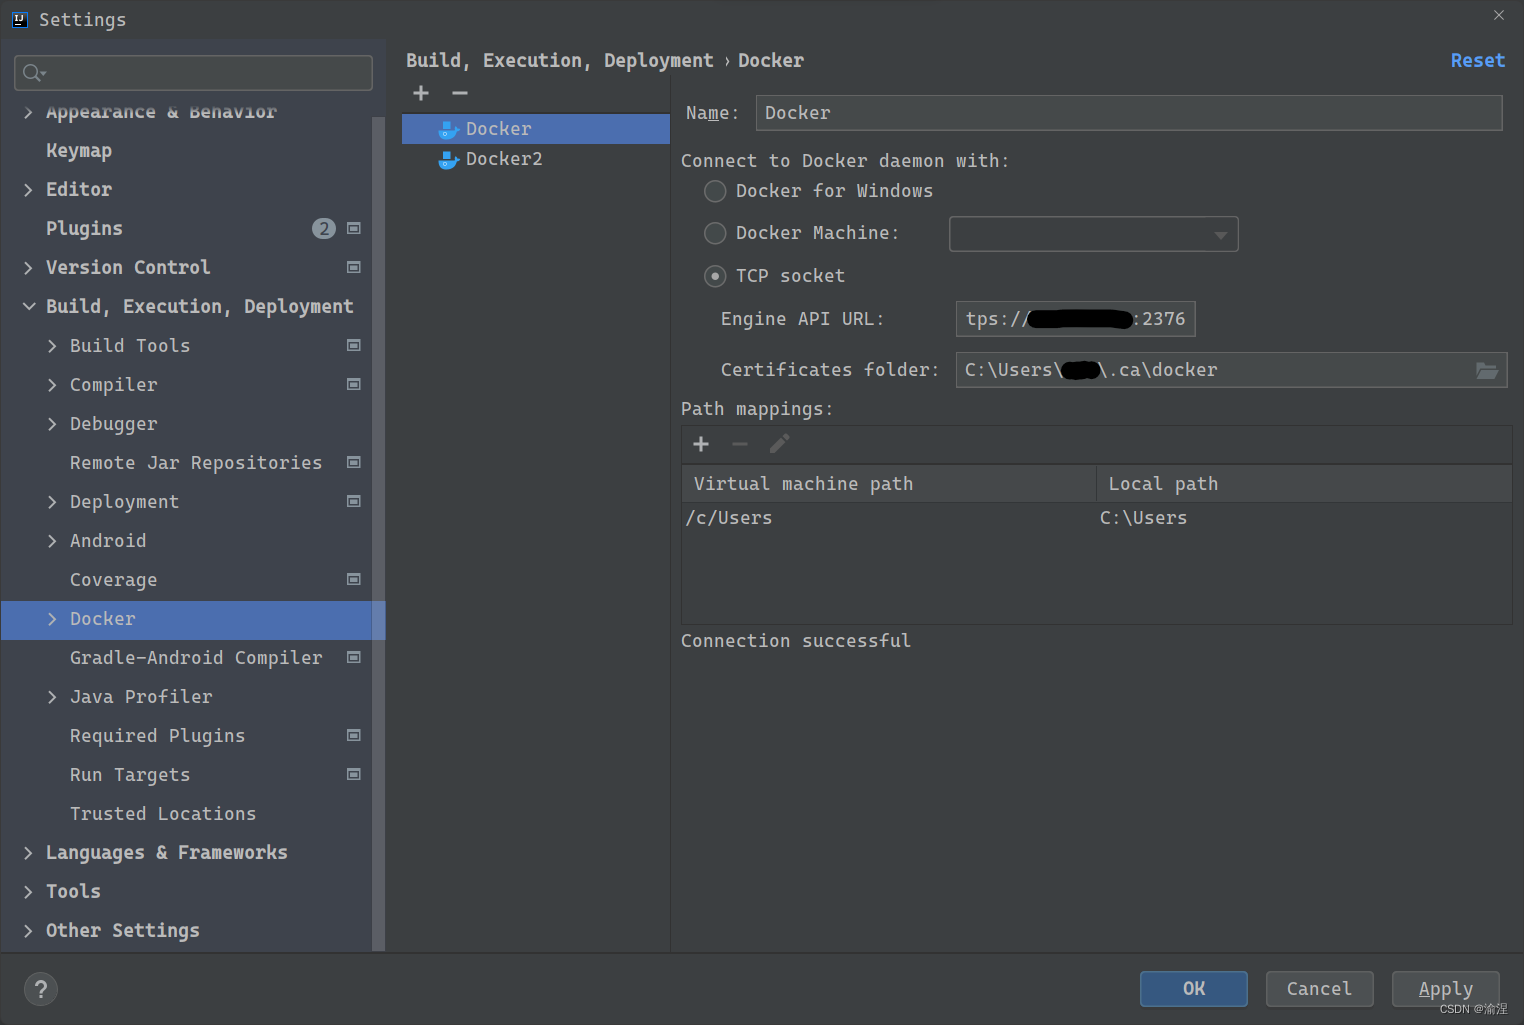Screen dimensions: 1524x1025
Task: Expand Languages & Frameworks section
Action: [28, 853]
